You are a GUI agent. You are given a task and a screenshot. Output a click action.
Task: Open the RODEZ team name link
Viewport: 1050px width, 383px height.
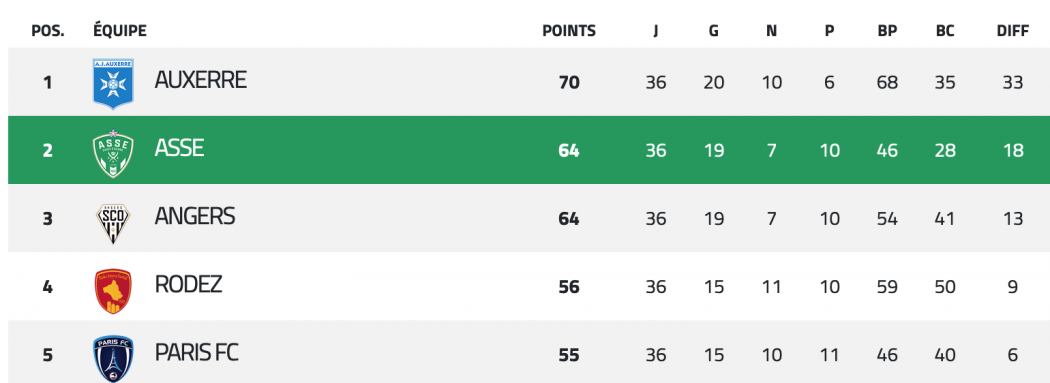click(188, 285)
